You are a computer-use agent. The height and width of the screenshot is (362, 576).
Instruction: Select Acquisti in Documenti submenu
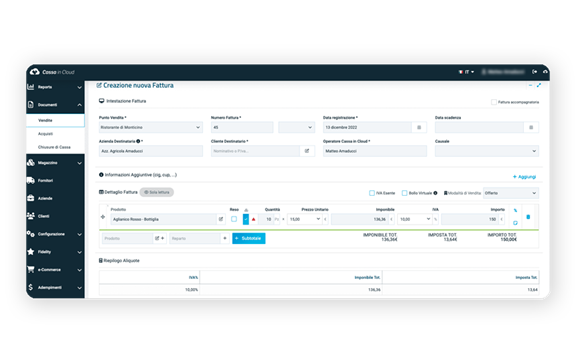(46, 134)
